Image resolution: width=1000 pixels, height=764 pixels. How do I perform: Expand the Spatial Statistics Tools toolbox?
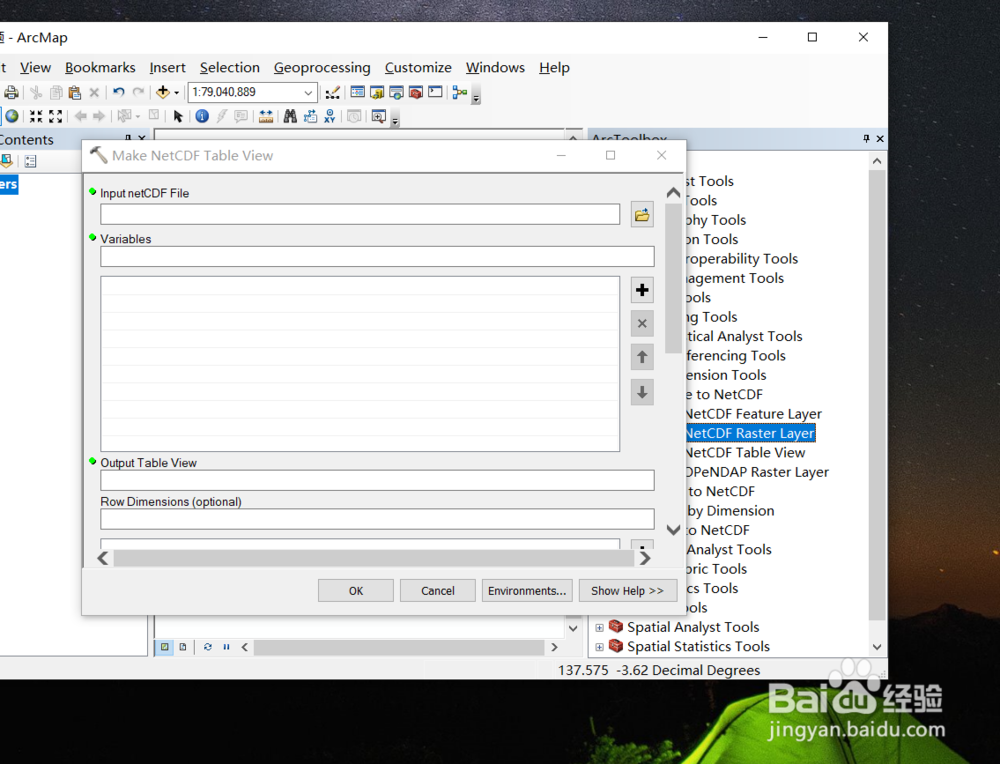click(x=599, y=647)
